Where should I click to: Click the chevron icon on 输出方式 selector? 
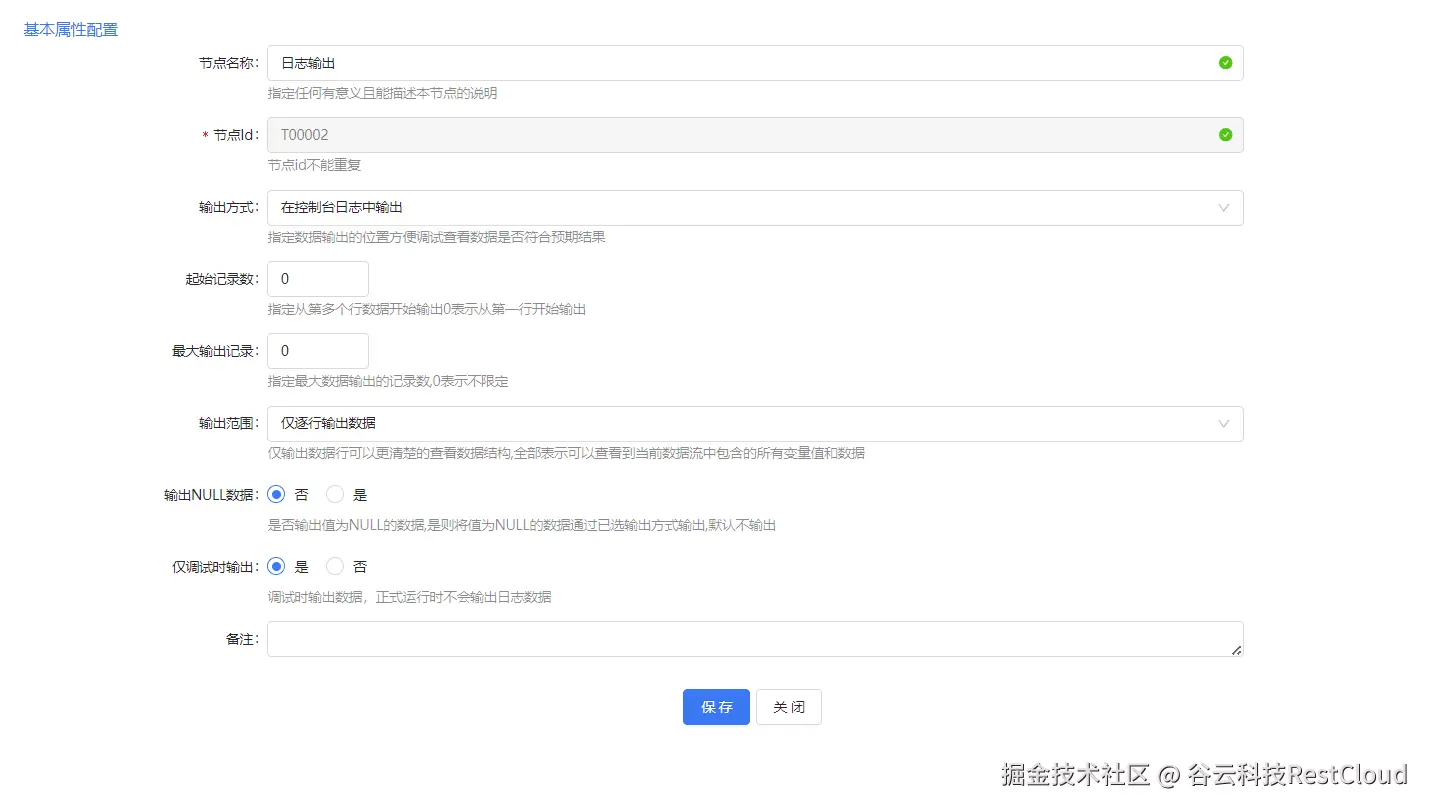pyautogui.click(x=1223, y=207)
